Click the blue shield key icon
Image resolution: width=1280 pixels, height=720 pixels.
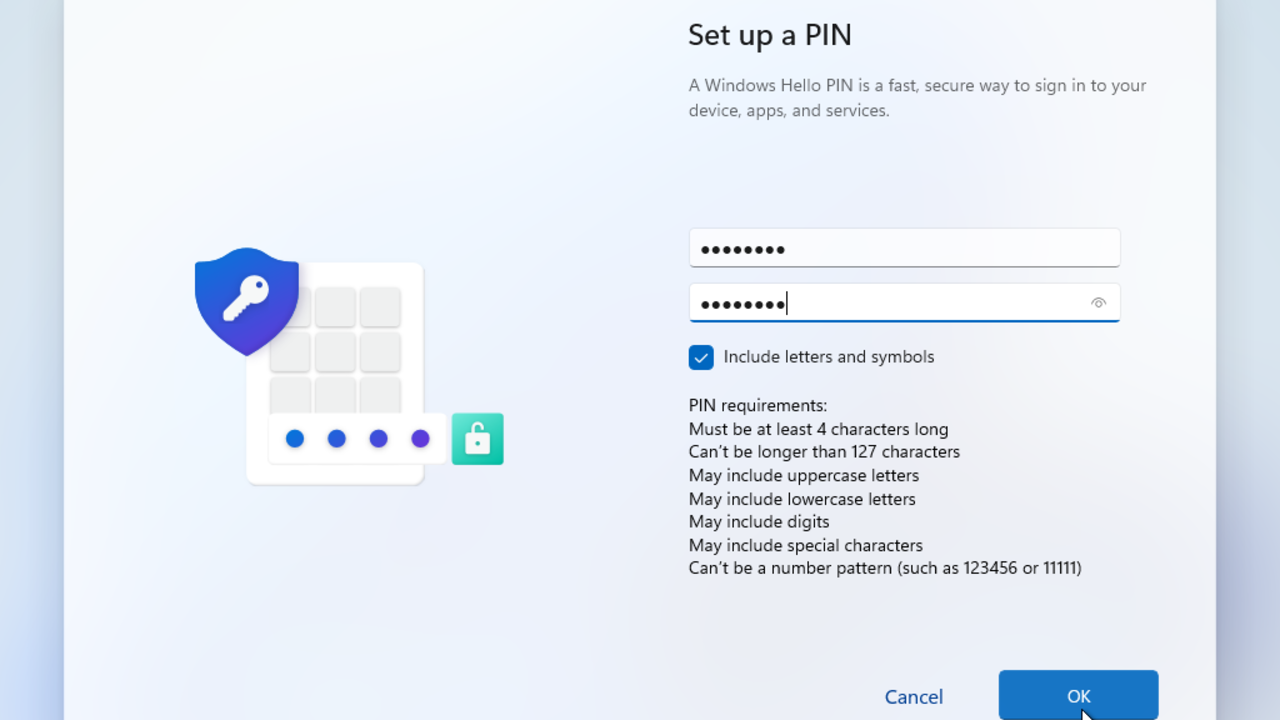[x=247, y=299]
